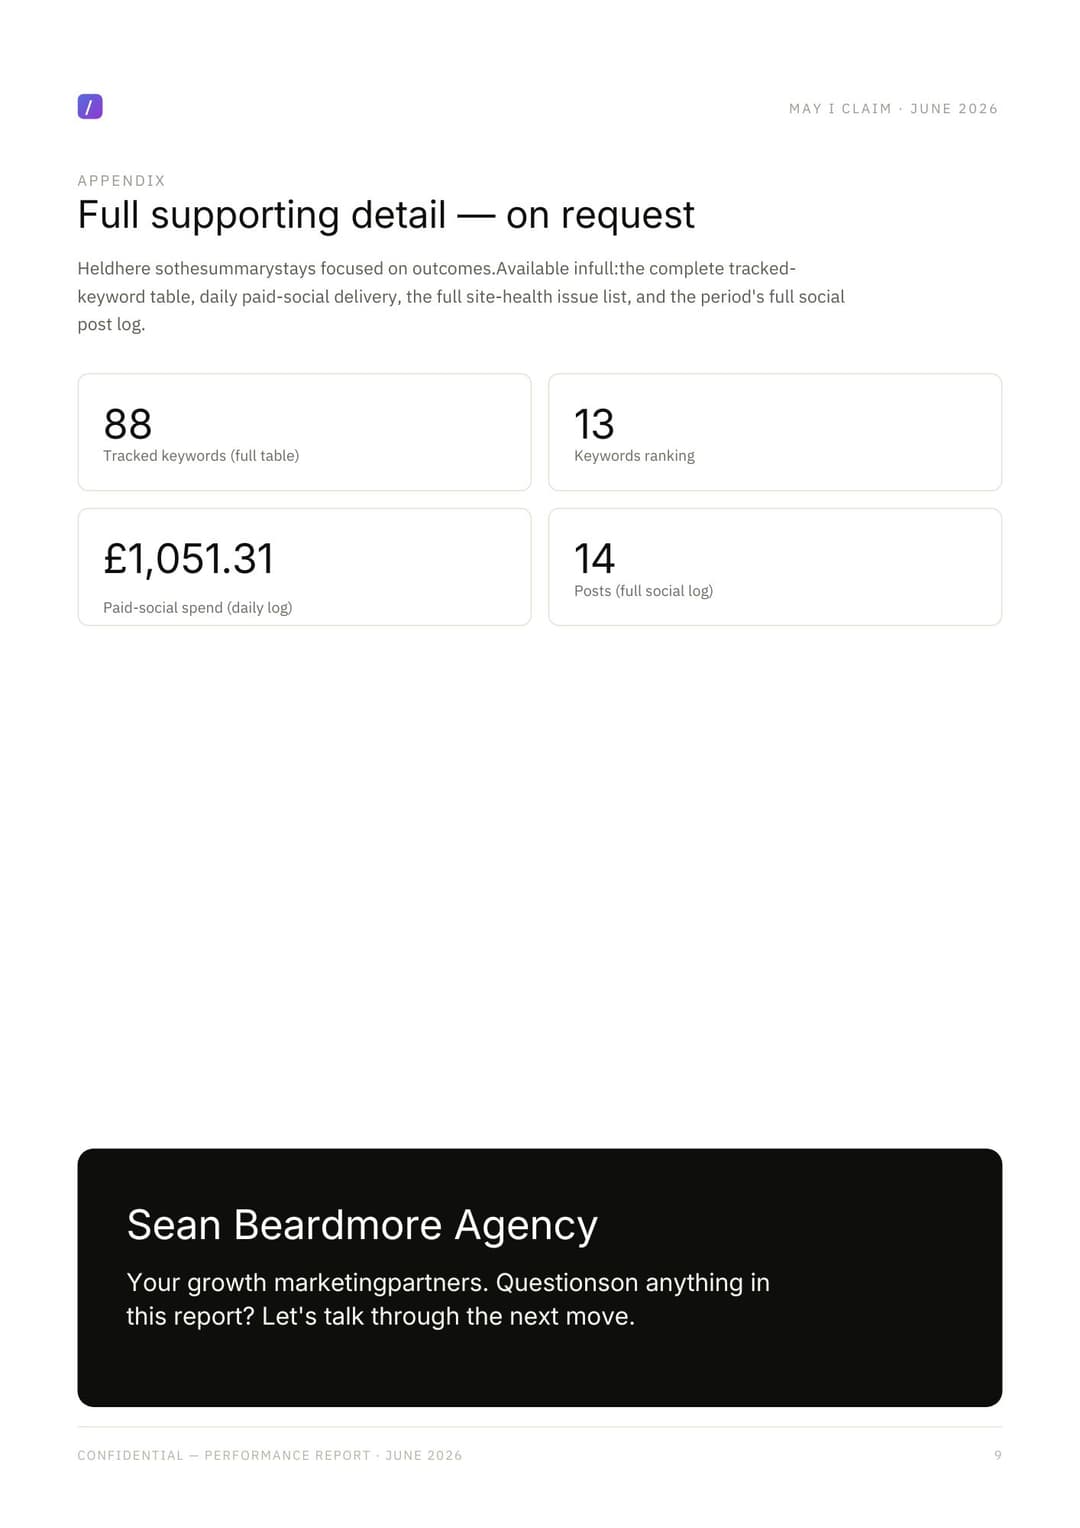Click the intro paragraph about tracked-keyword table

pyautogui.click(x=461, y=296)
